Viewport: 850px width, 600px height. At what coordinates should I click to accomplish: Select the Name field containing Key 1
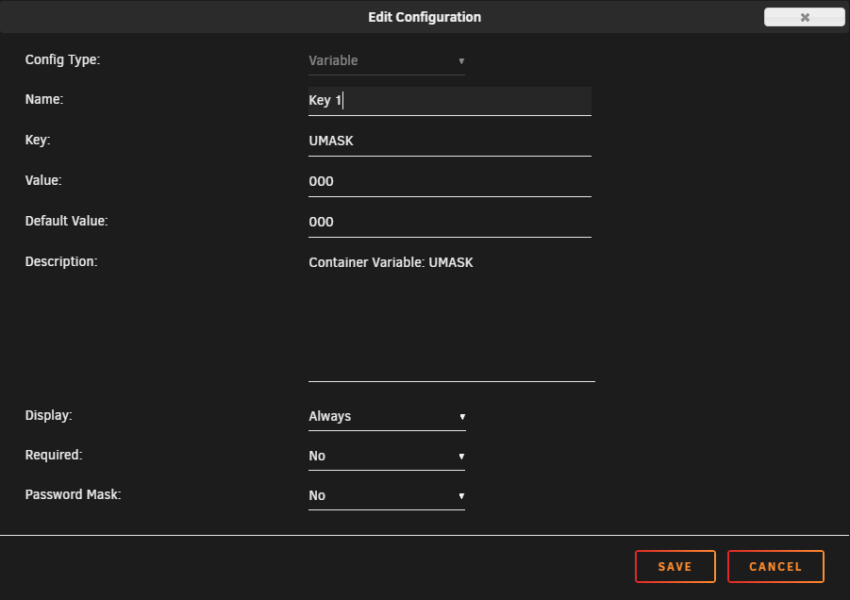(x=449, y=100)
